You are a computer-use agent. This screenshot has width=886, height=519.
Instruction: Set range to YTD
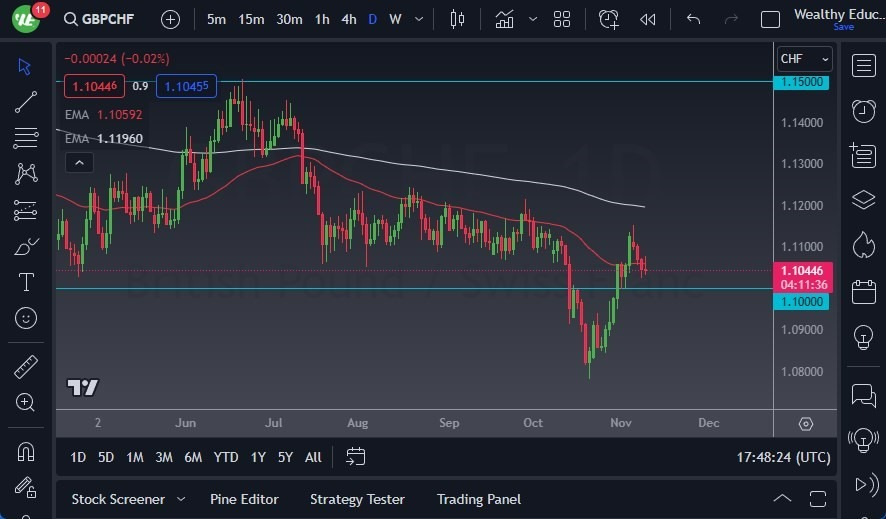(225, 457)
